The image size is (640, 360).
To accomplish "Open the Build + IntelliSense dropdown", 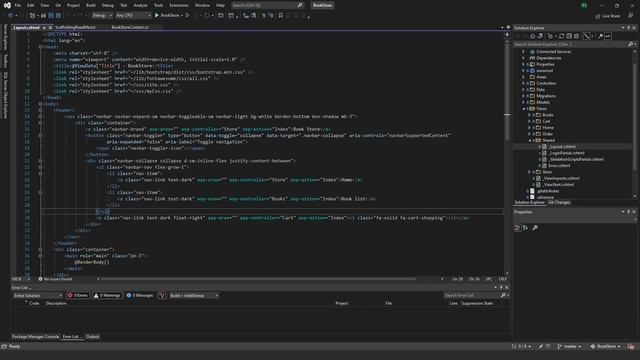I will tap(194, 296).
